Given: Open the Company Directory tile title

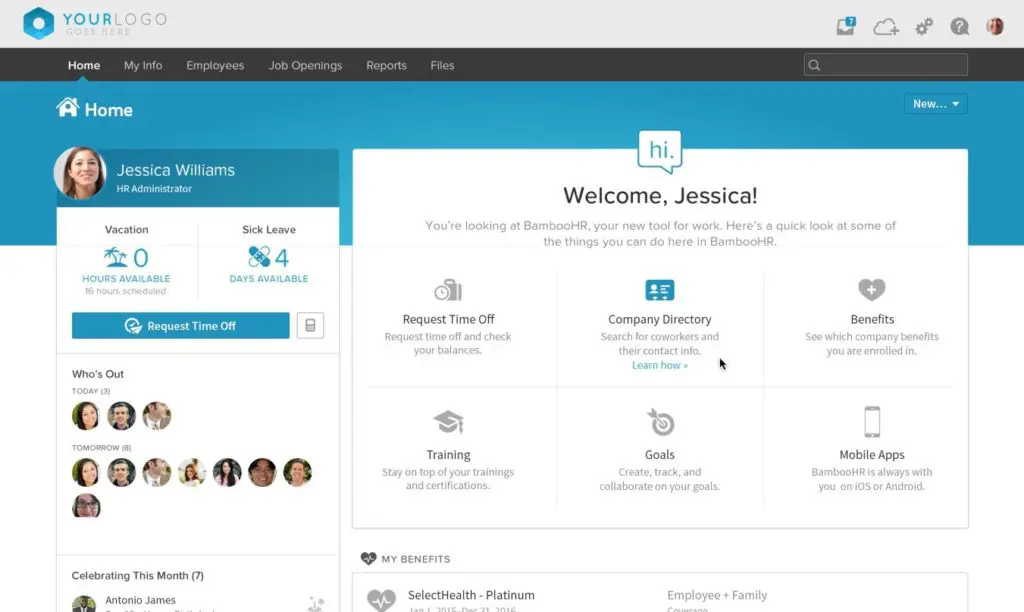Looking at the screenshot, I should pyautogui.click(x=660, y=319).
